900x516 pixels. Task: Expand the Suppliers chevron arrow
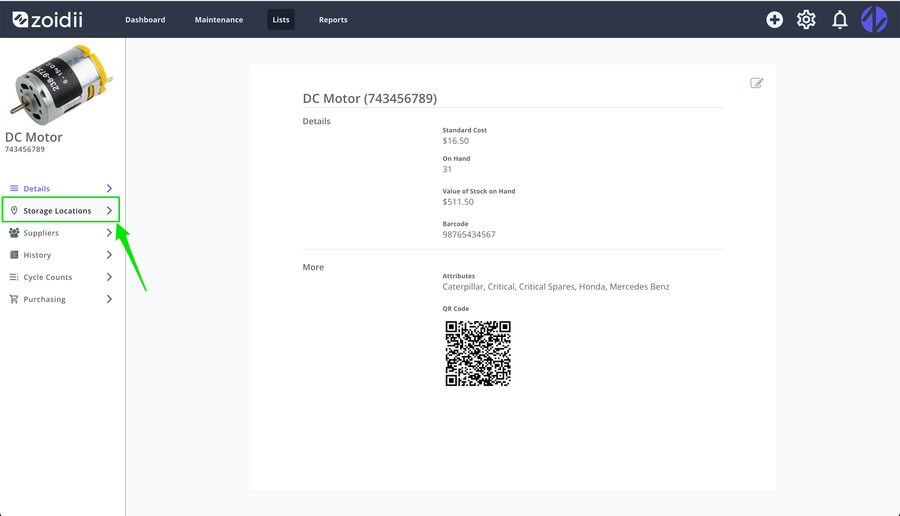109,232
